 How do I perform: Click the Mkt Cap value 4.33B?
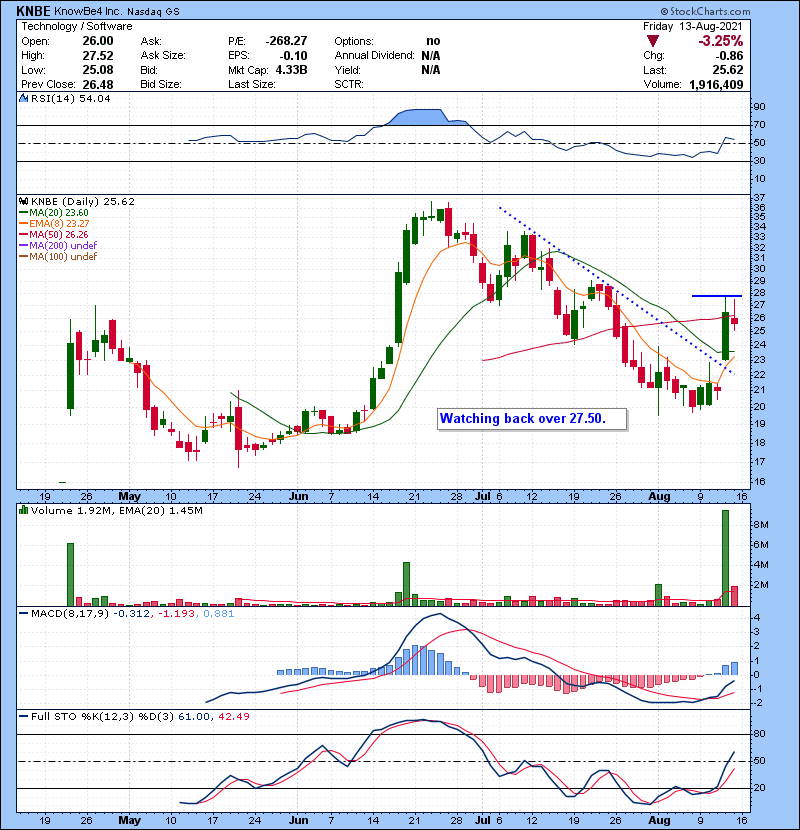[291, 70]
